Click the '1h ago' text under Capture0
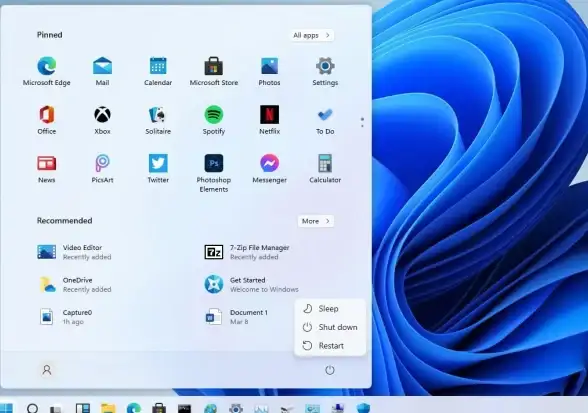The width and height of the screenshot is (588, 413). click(73, 322)
